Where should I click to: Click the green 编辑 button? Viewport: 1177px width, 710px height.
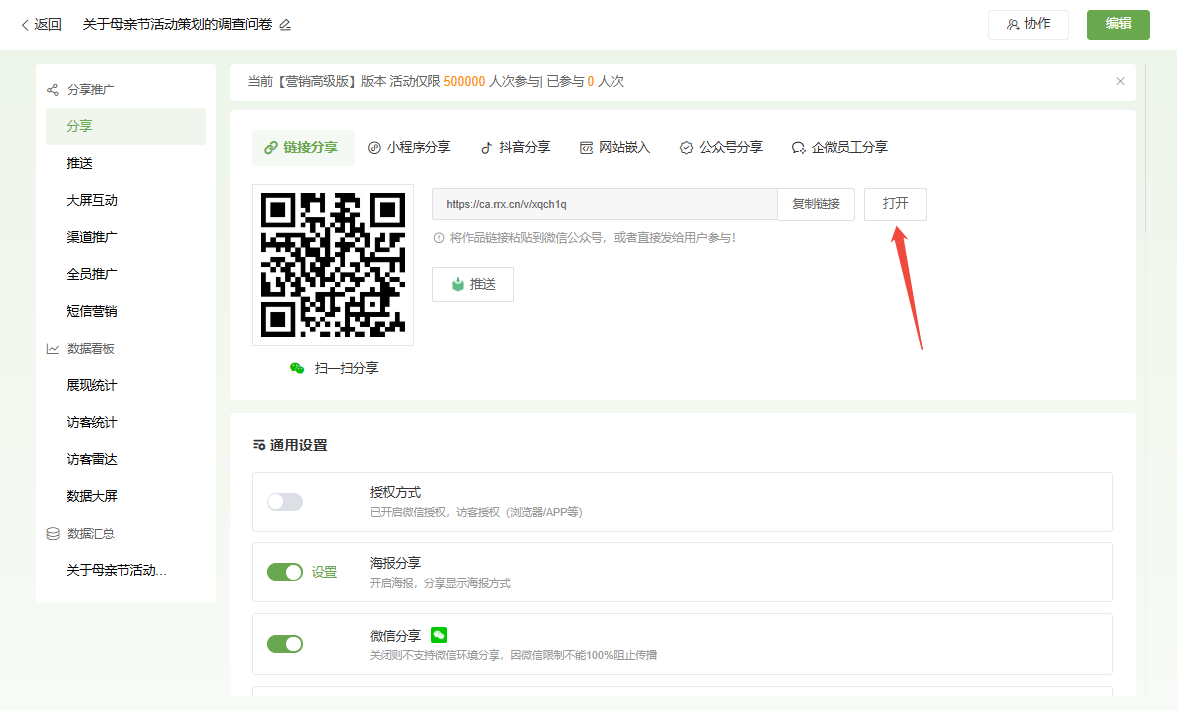[1118, 25]
